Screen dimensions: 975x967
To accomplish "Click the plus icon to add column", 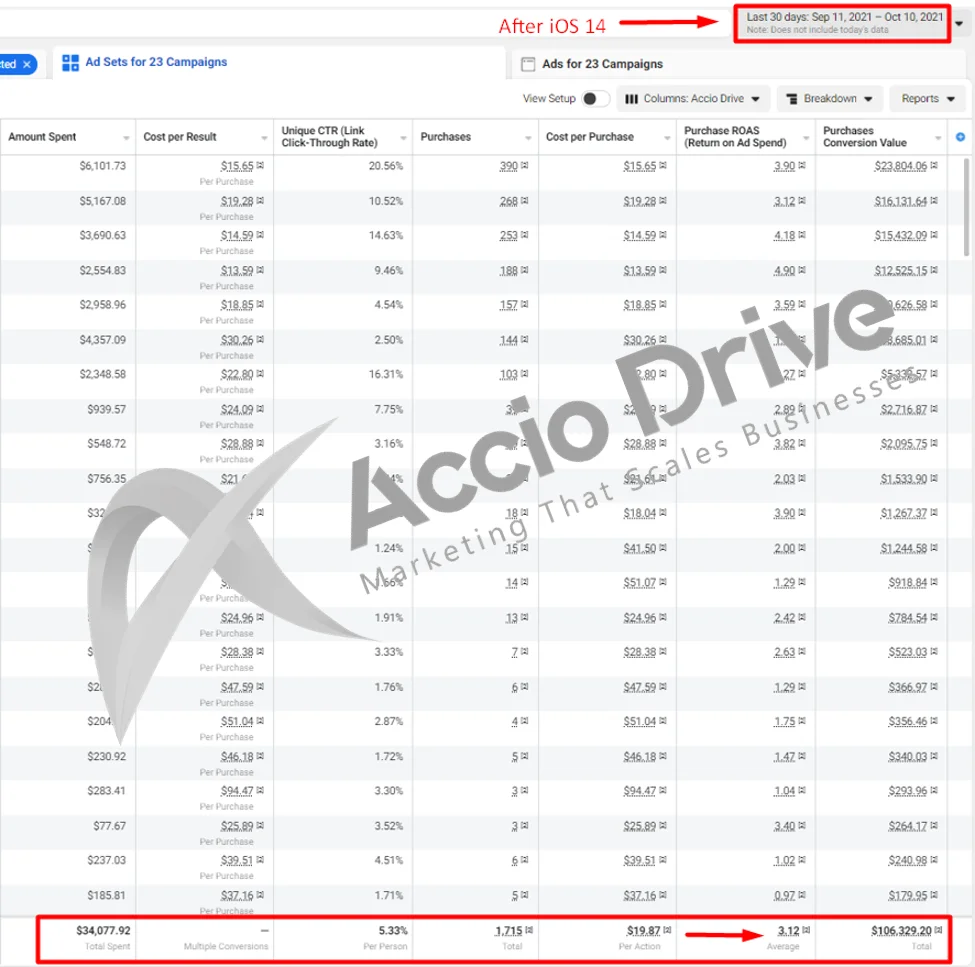I will click(x=961, y=137).
